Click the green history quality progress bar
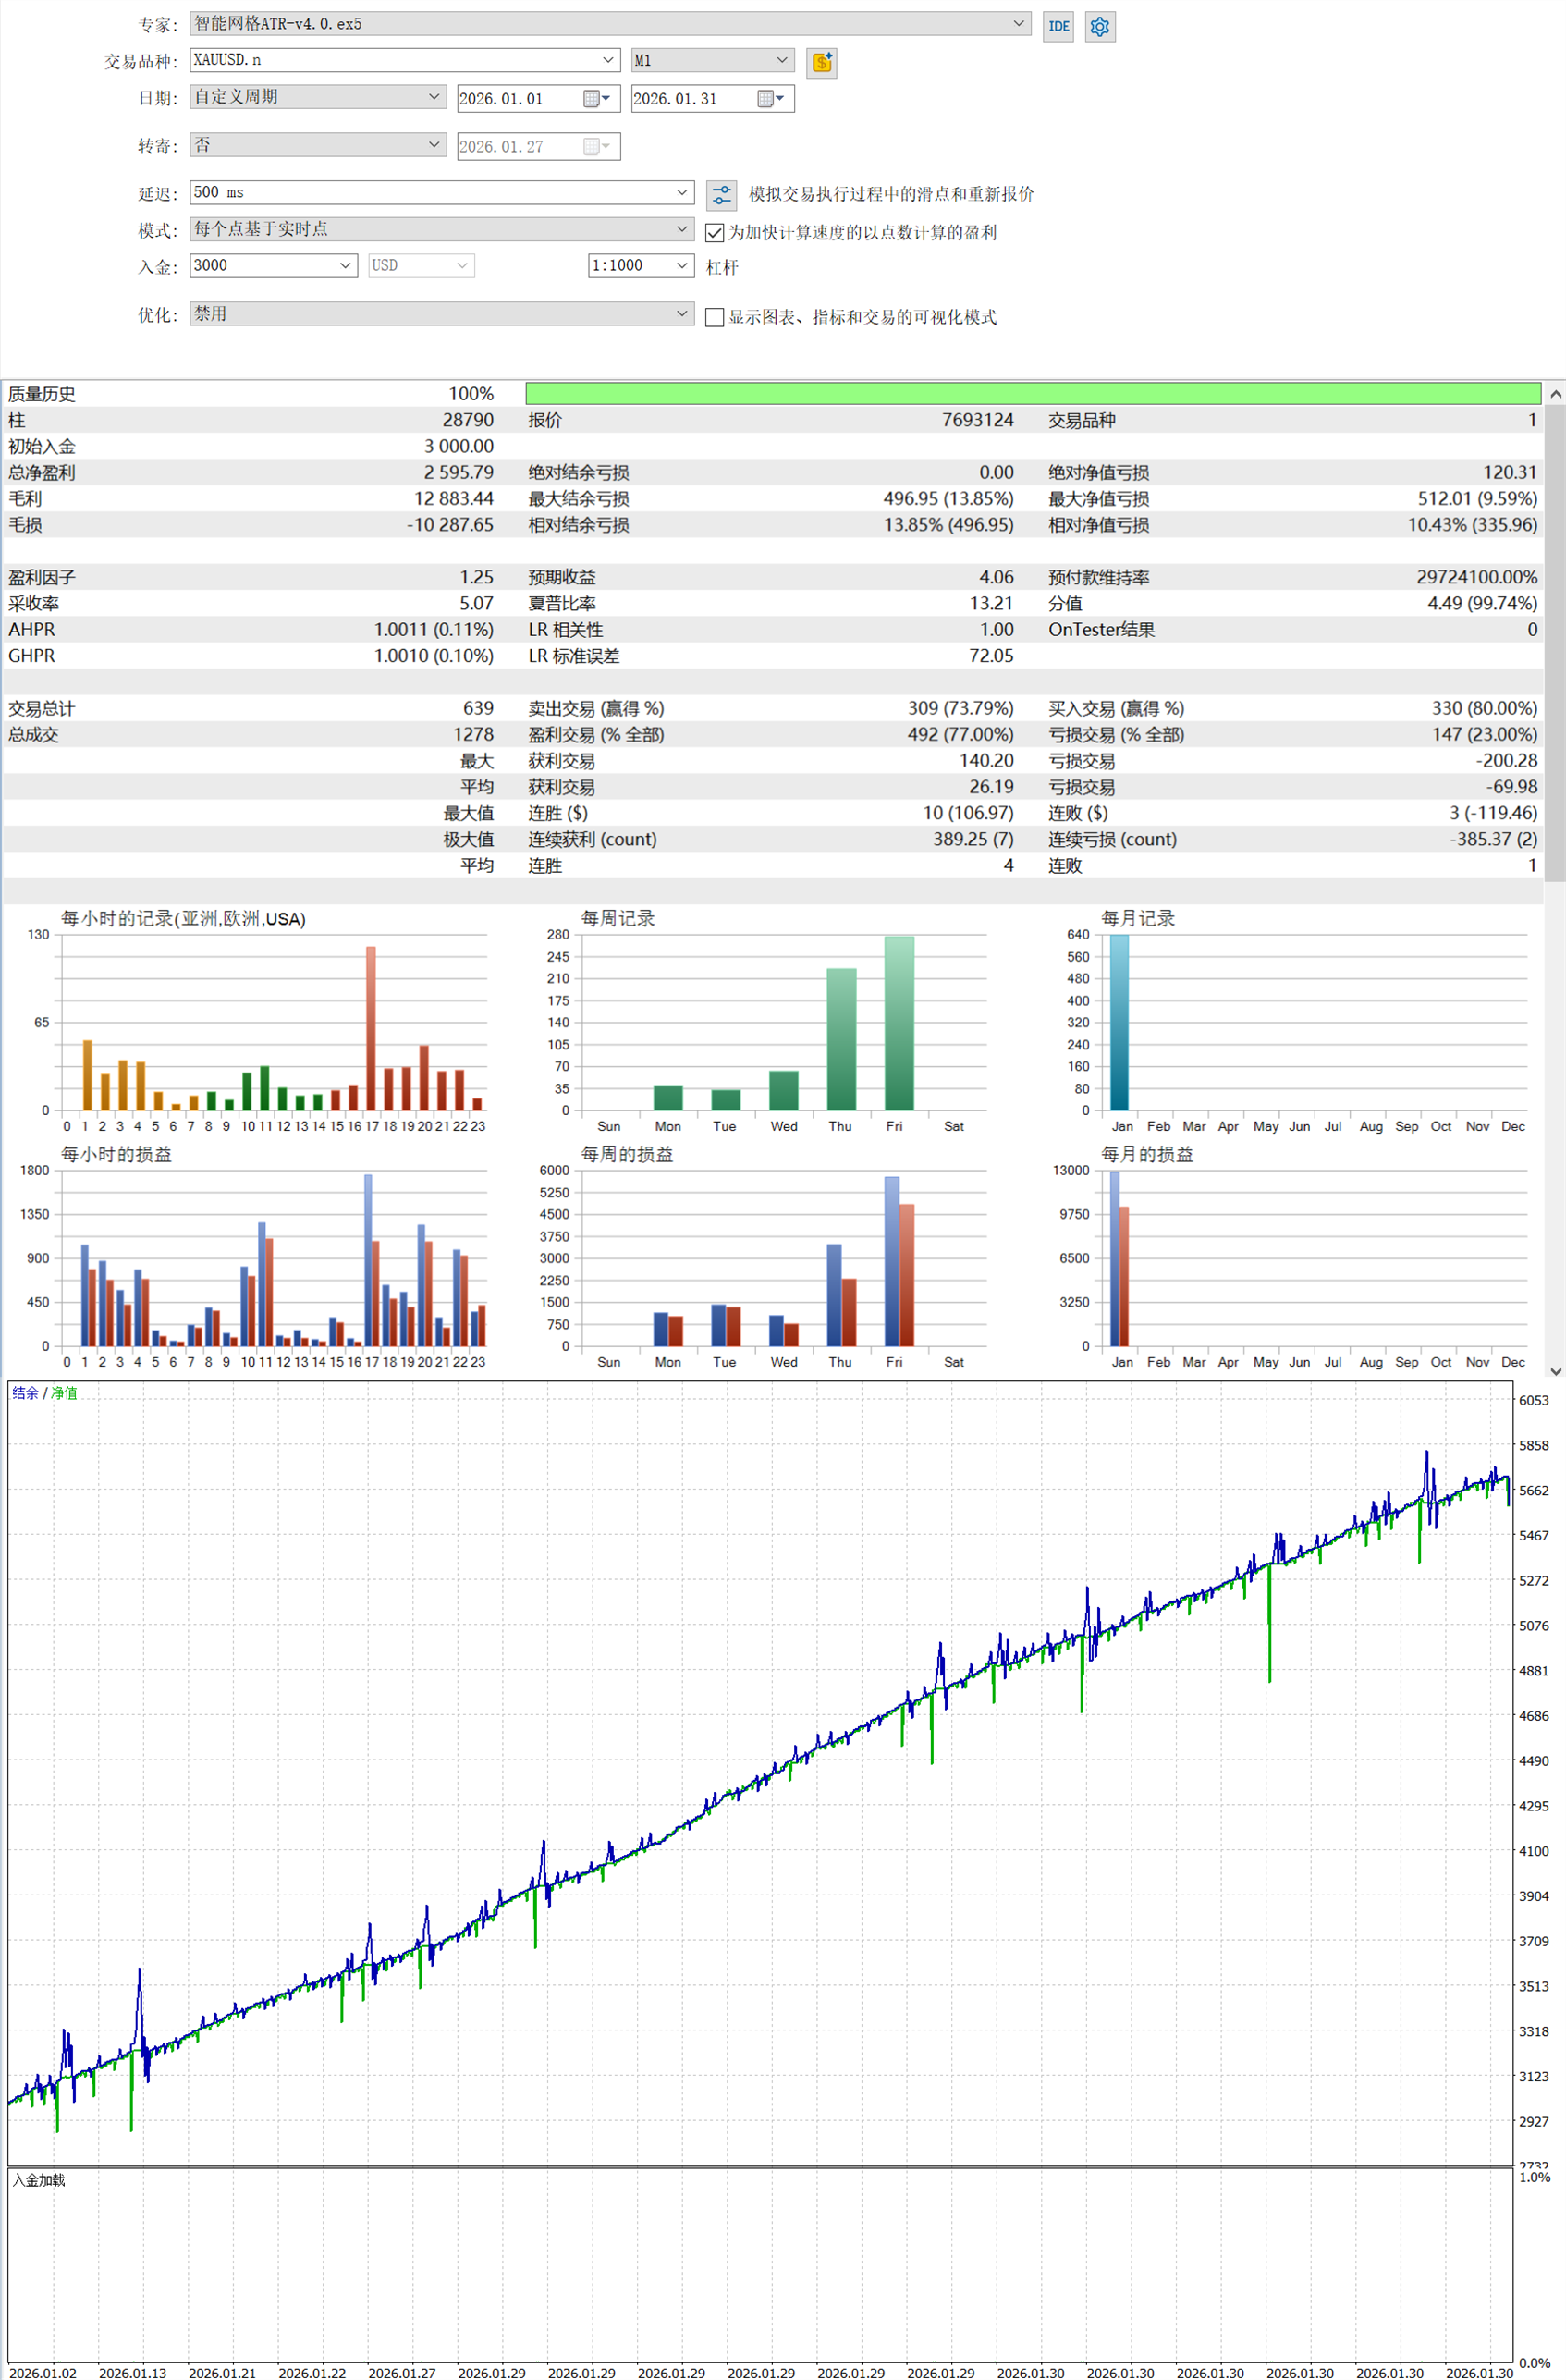 [1033, 393]
